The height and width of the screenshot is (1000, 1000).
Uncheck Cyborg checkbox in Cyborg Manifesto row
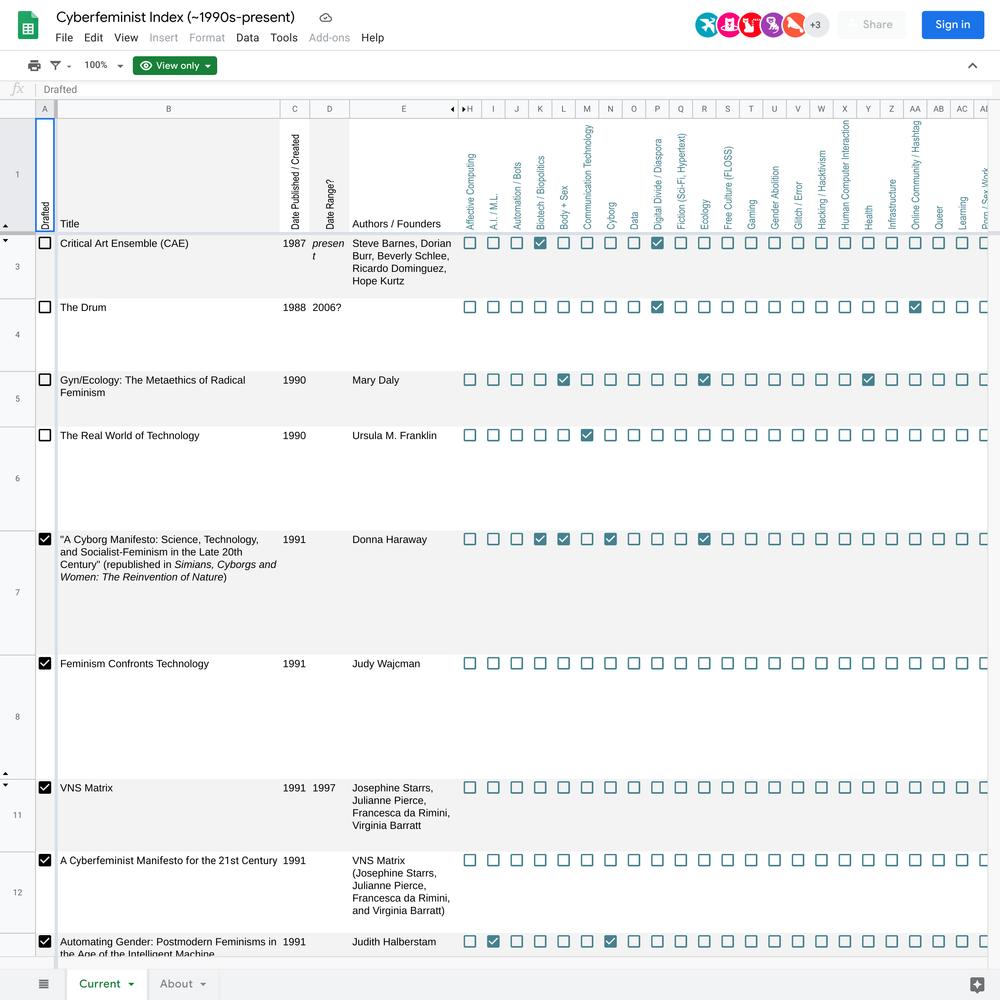[610, 539]
